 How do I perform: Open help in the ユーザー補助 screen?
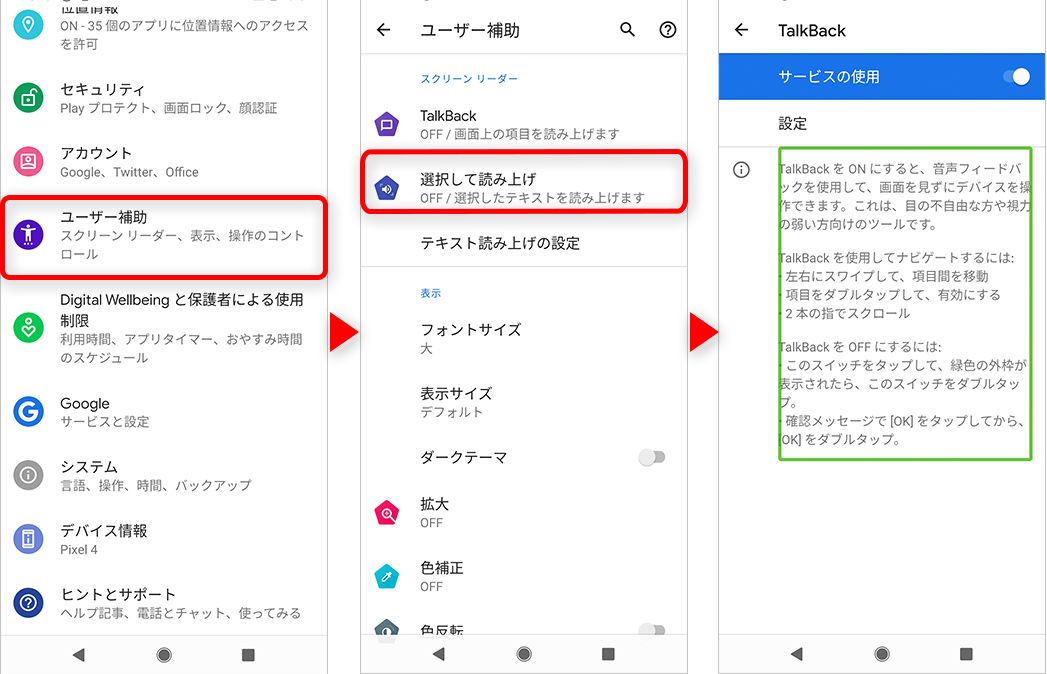coord(668,29)
